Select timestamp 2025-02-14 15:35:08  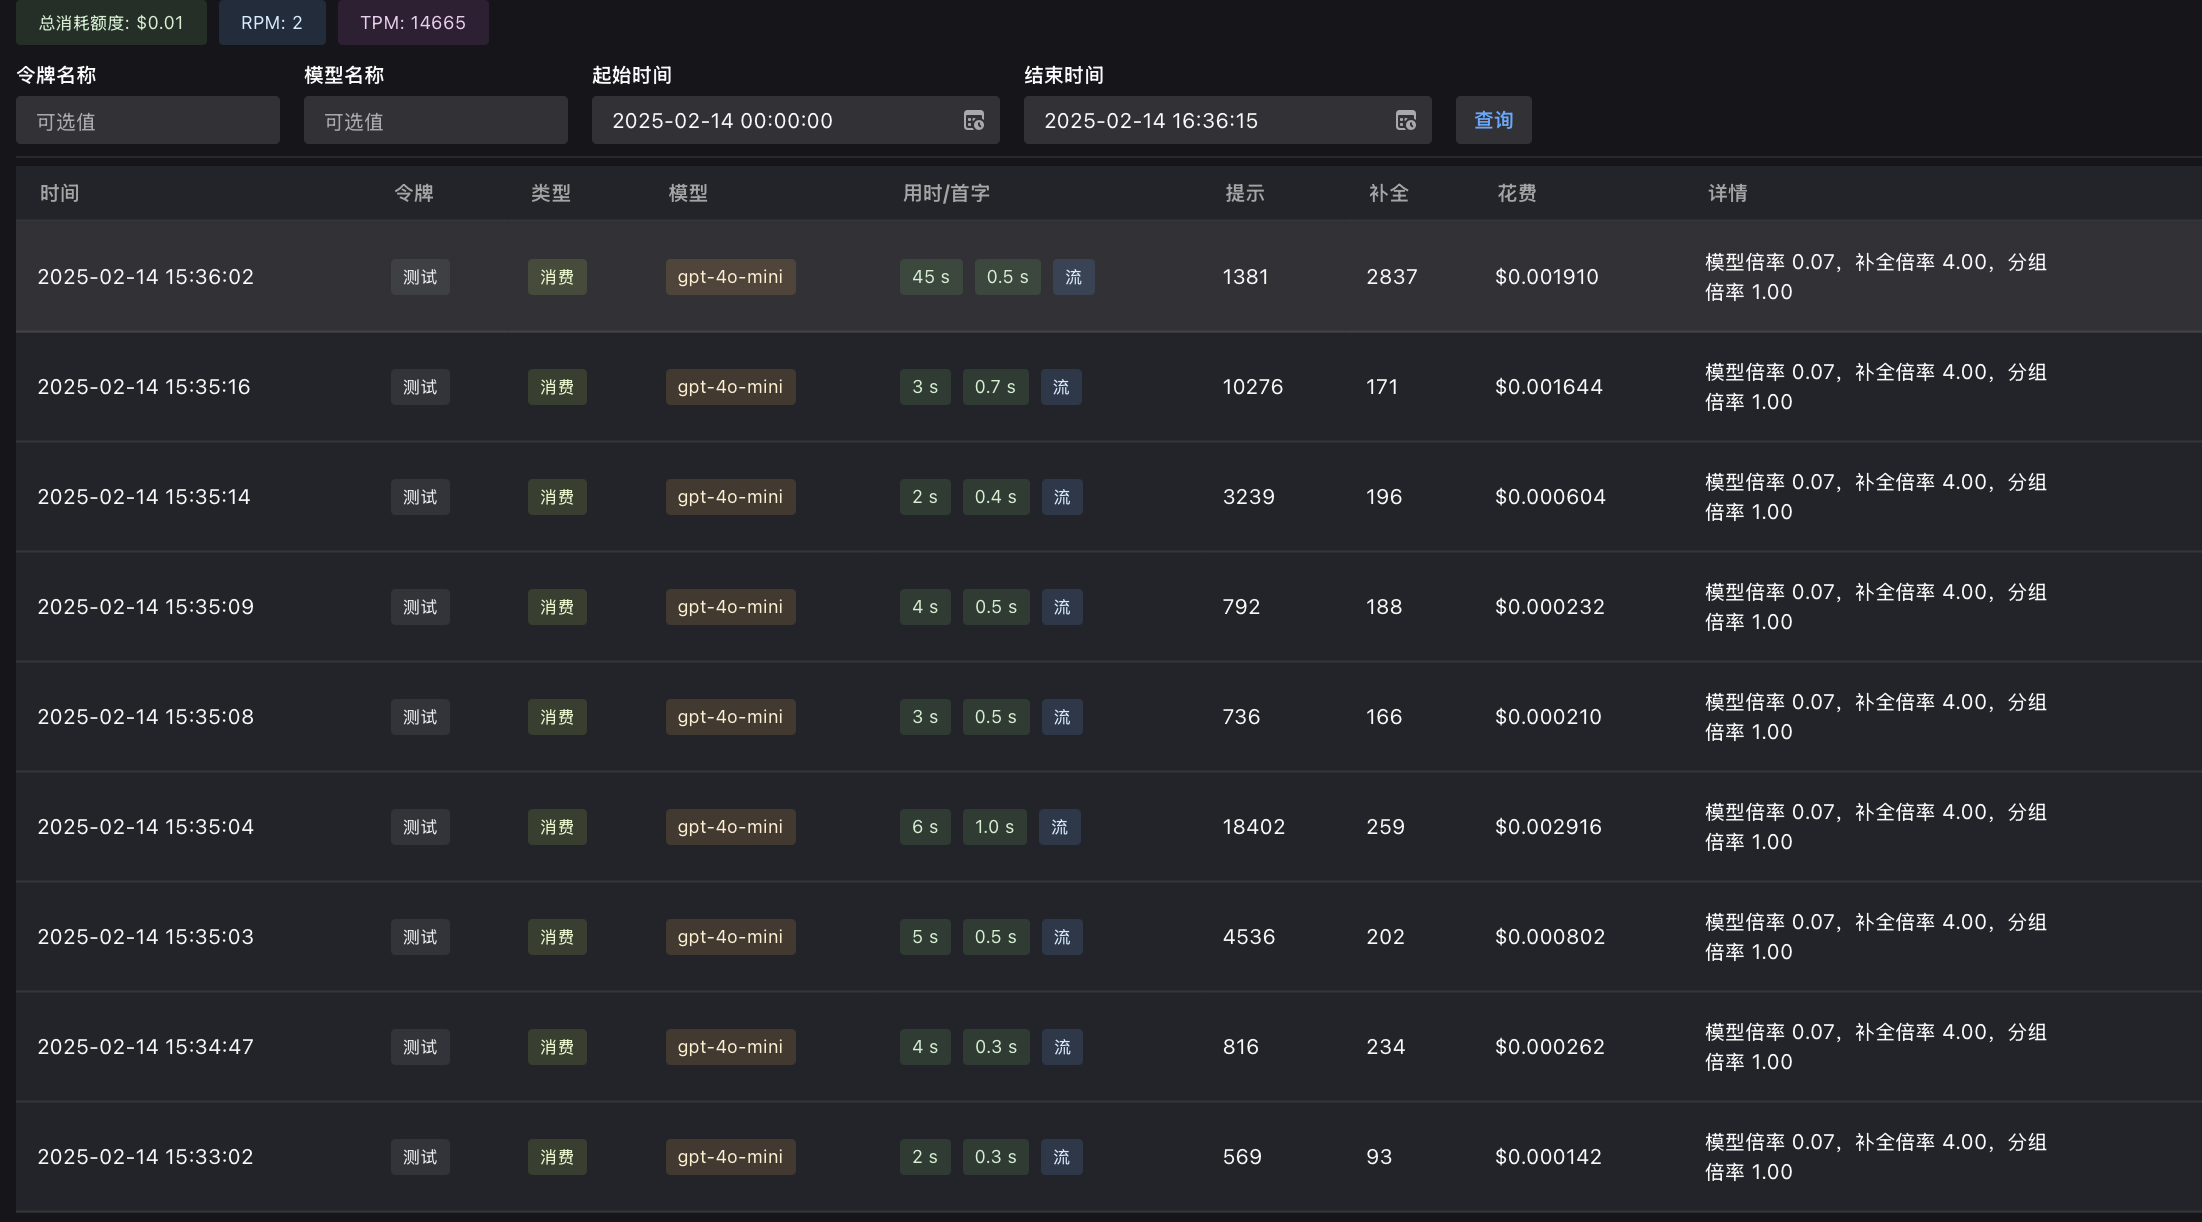pyautogui.click(x=146, y=717)
